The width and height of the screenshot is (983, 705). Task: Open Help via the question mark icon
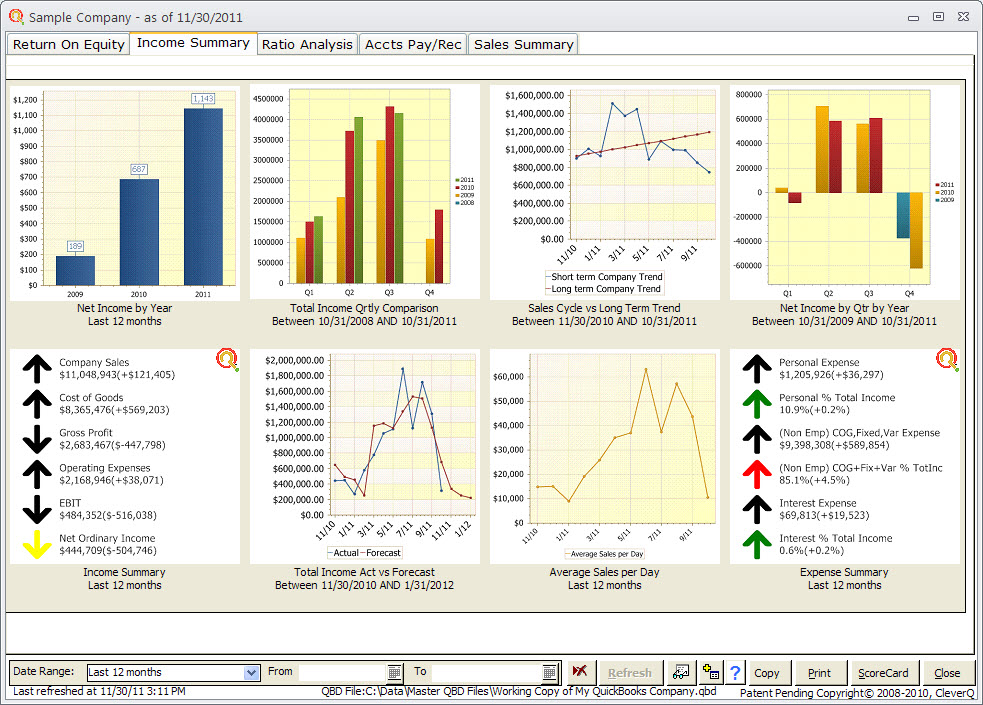point(735,672)
